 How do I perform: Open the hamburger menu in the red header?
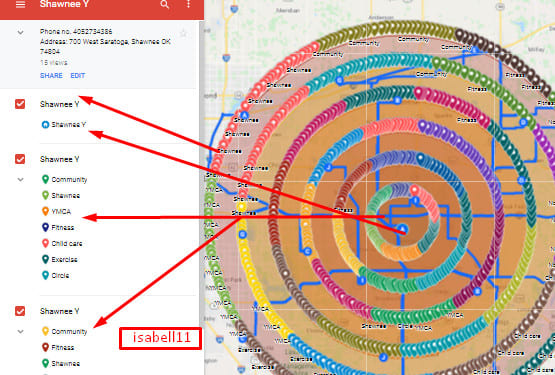click(x=21, y=5)
